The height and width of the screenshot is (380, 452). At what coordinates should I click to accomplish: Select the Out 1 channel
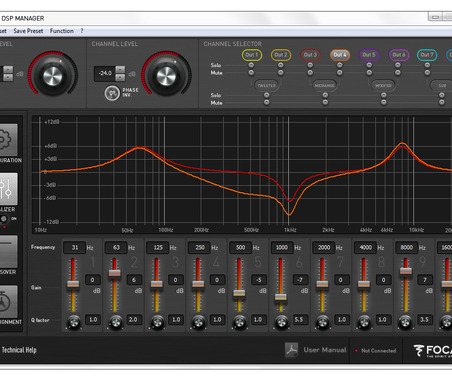[252, 55]
